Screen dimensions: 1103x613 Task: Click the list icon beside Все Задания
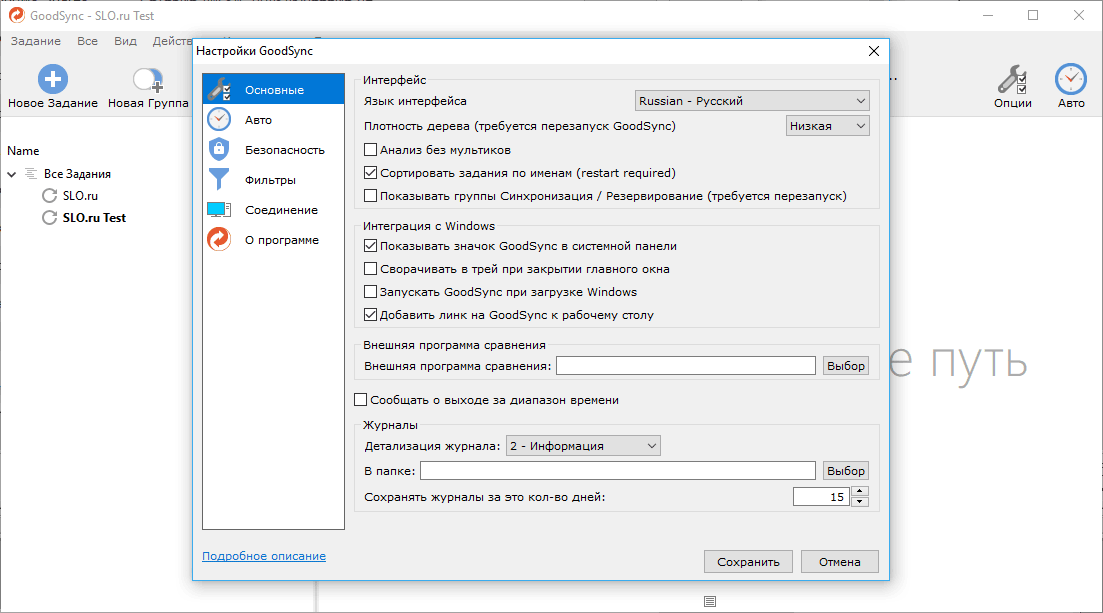pos(31,173)
